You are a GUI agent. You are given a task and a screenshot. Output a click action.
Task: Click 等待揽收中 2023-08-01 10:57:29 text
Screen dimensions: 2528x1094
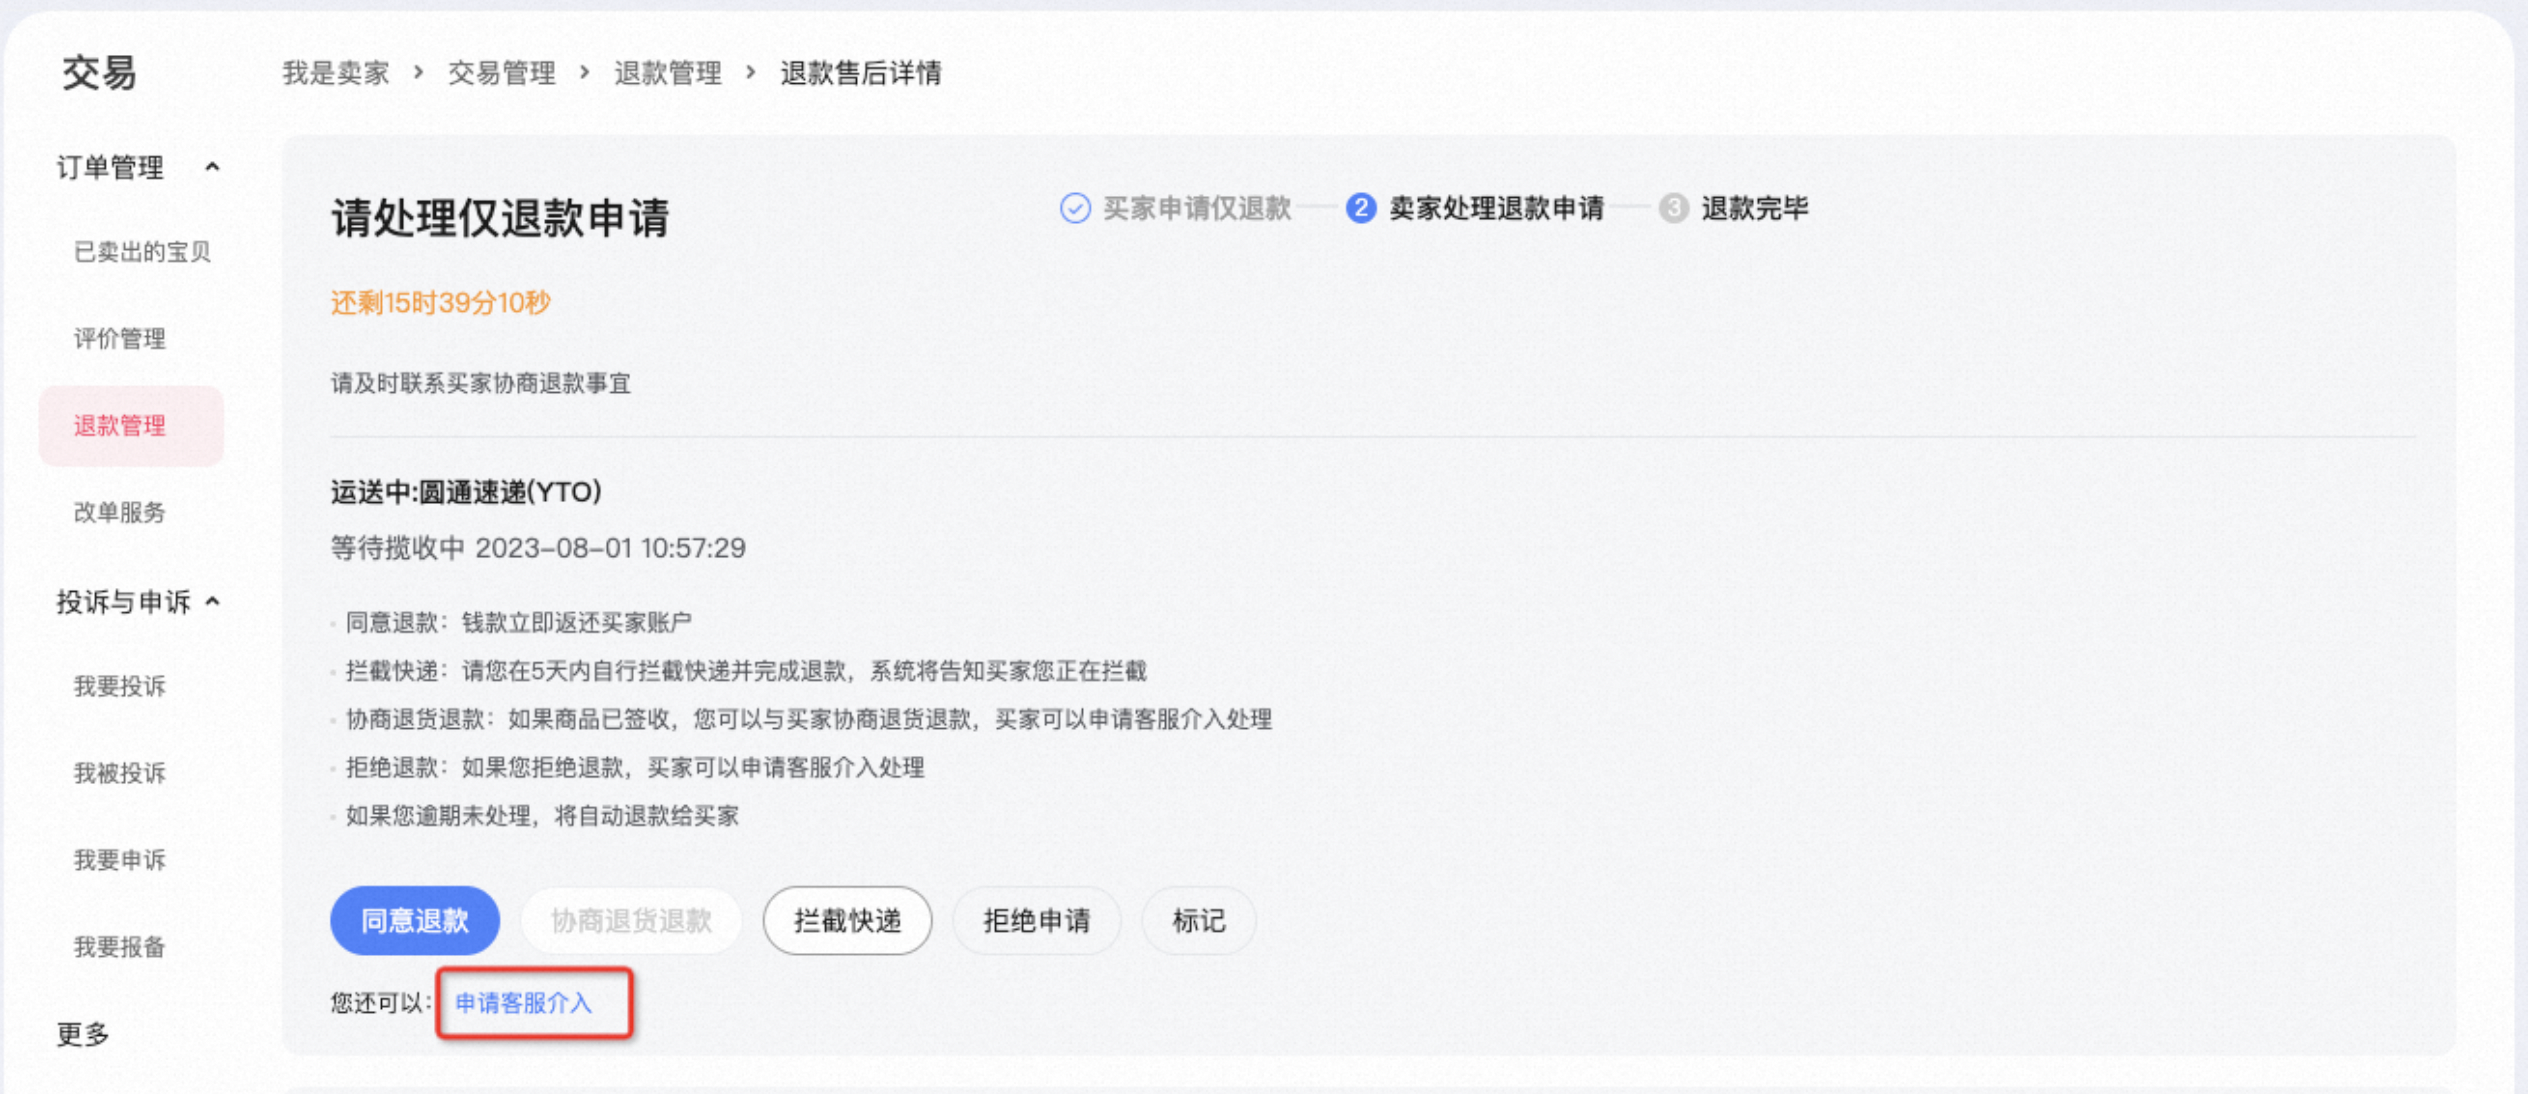point(538,548)
